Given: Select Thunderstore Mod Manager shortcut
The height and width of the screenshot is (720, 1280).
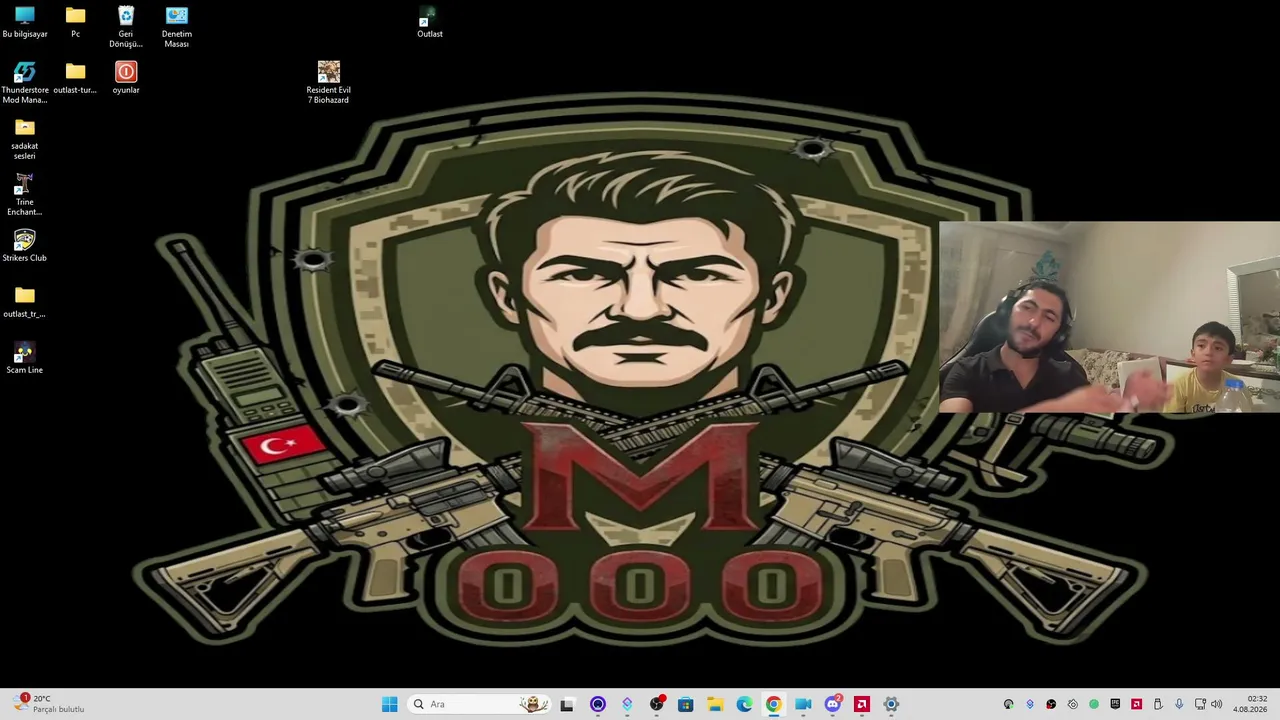Looking at the screenshot, I should click(x=25, y=84).
